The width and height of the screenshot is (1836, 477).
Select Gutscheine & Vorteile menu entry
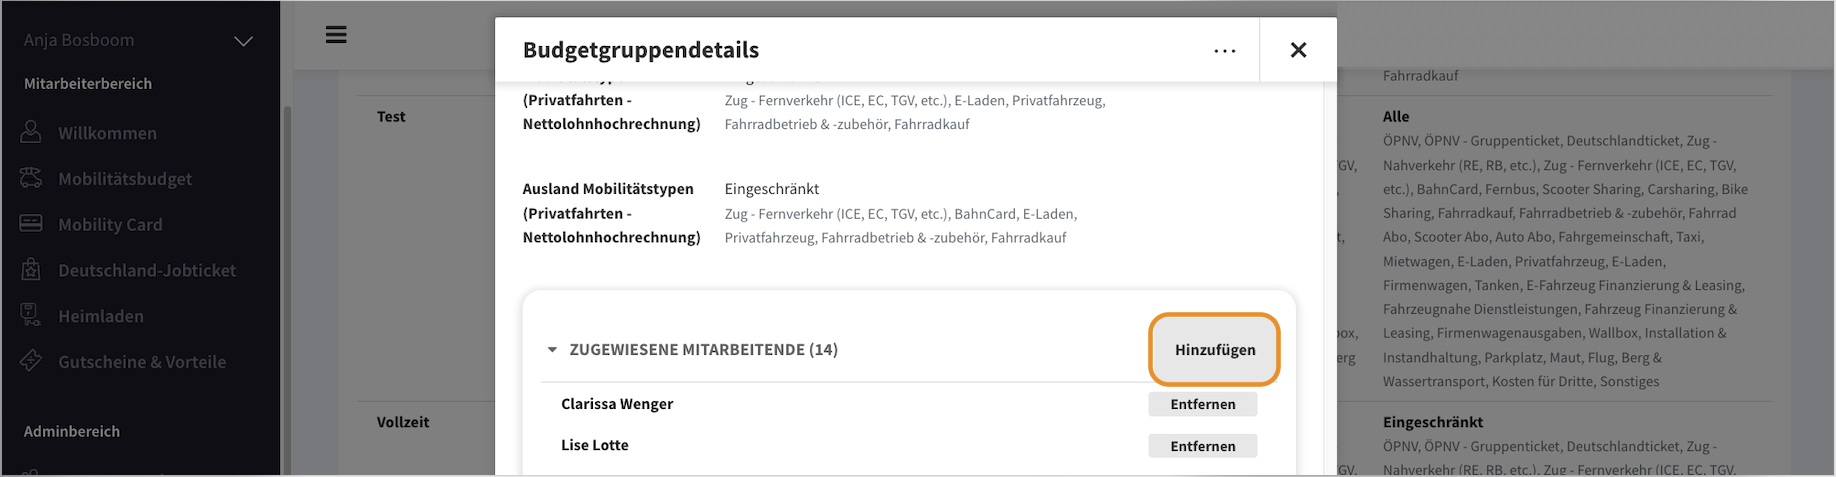click(x=142, y=362)
